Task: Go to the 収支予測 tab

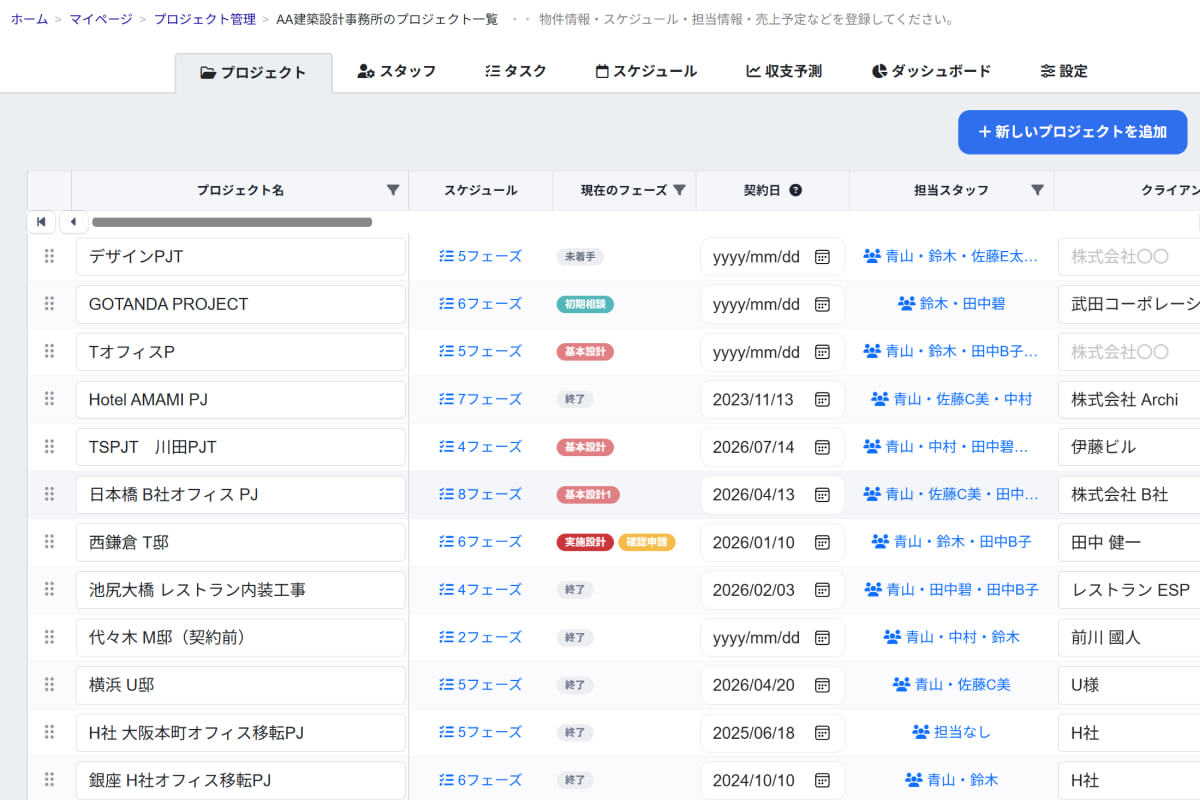Action: click(784, 71)
